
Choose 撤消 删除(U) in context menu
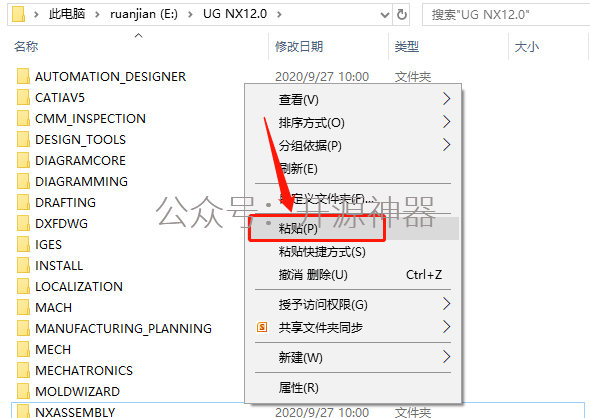coord(353,275)
